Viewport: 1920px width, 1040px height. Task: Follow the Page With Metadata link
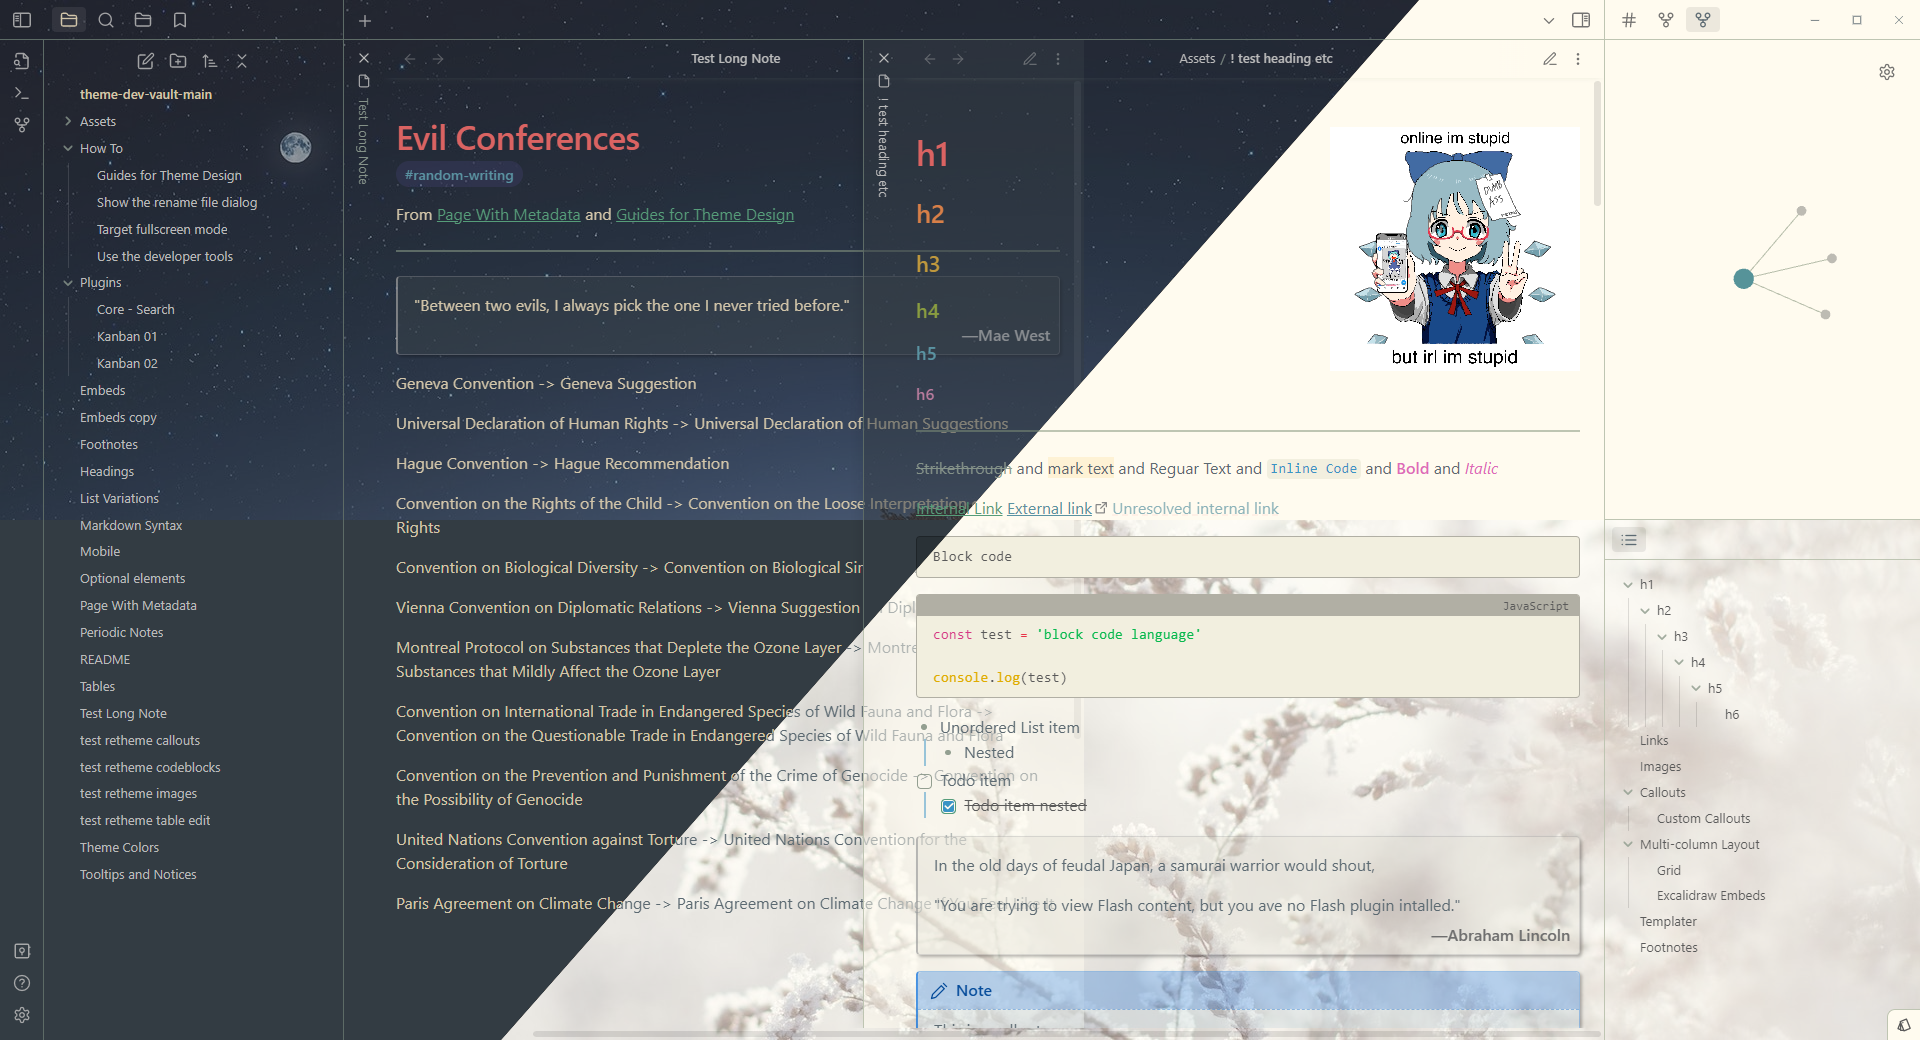click(x=508, y=215)
